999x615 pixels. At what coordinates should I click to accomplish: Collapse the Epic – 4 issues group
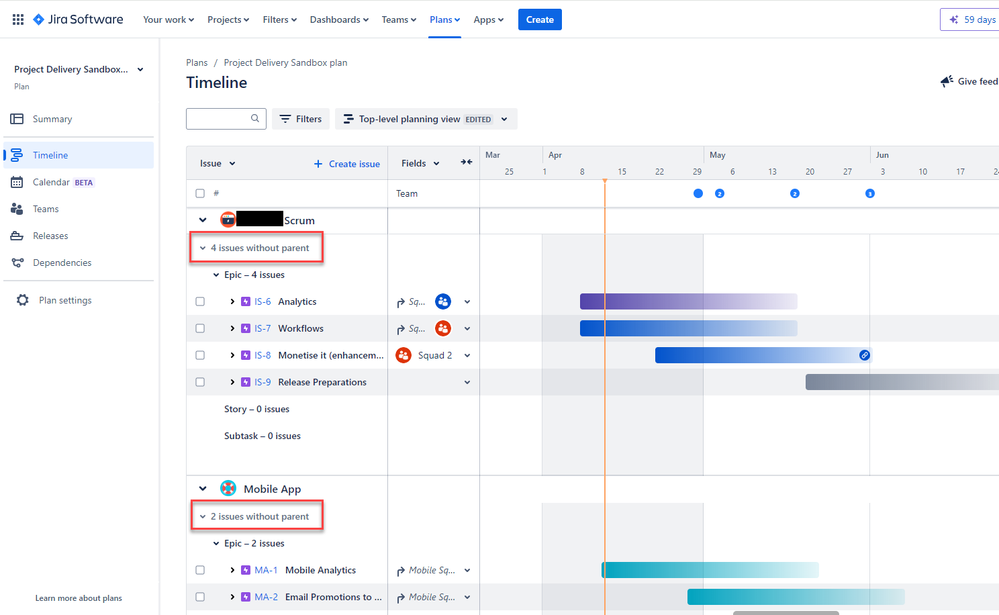(x=216, y=275)
